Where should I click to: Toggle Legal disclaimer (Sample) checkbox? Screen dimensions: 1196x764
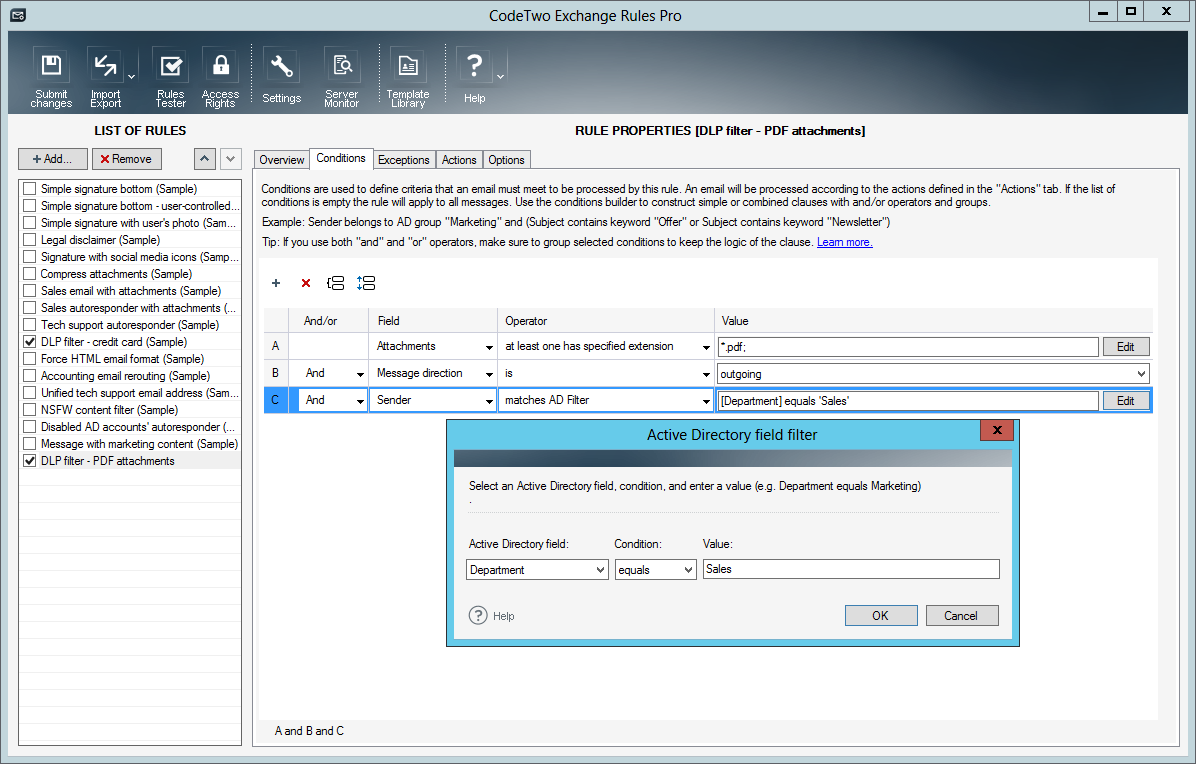(x=30, y=239)
